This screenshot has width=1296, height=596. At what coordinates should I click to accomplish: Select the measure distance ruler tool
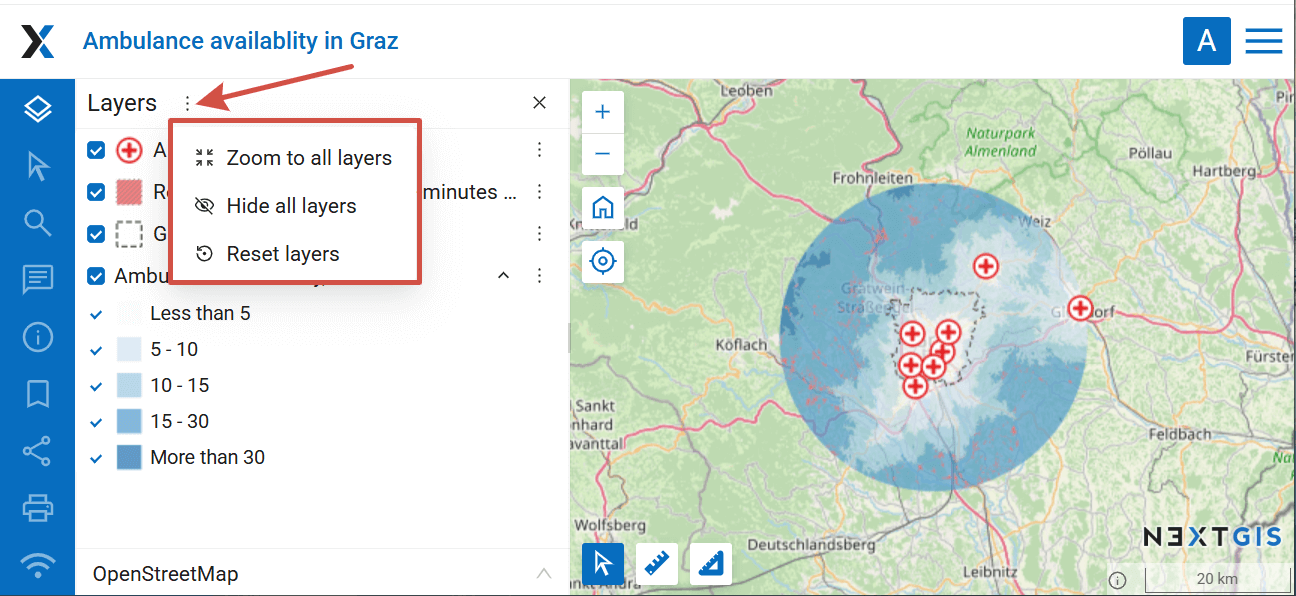657,564
